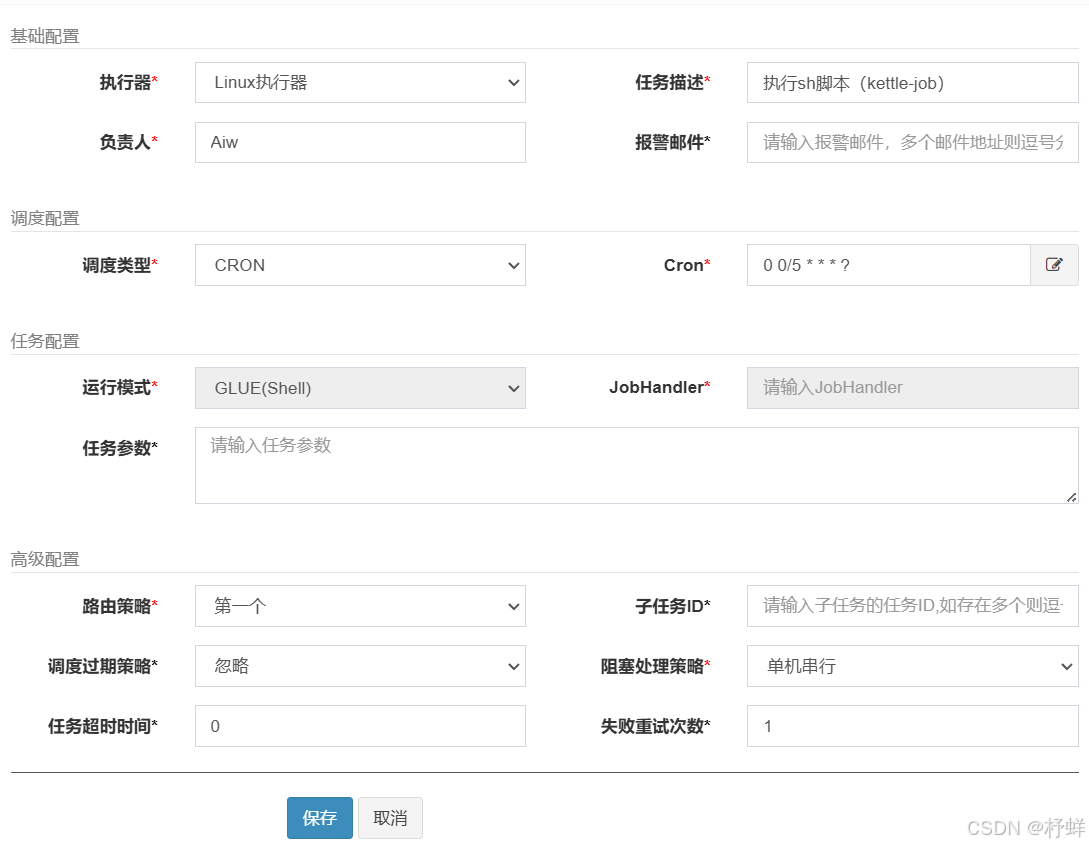Image resolution: width=1089 pixels, height=845 pixels.
Task: Click the 路由策略 label
Action: click(120, 606)
